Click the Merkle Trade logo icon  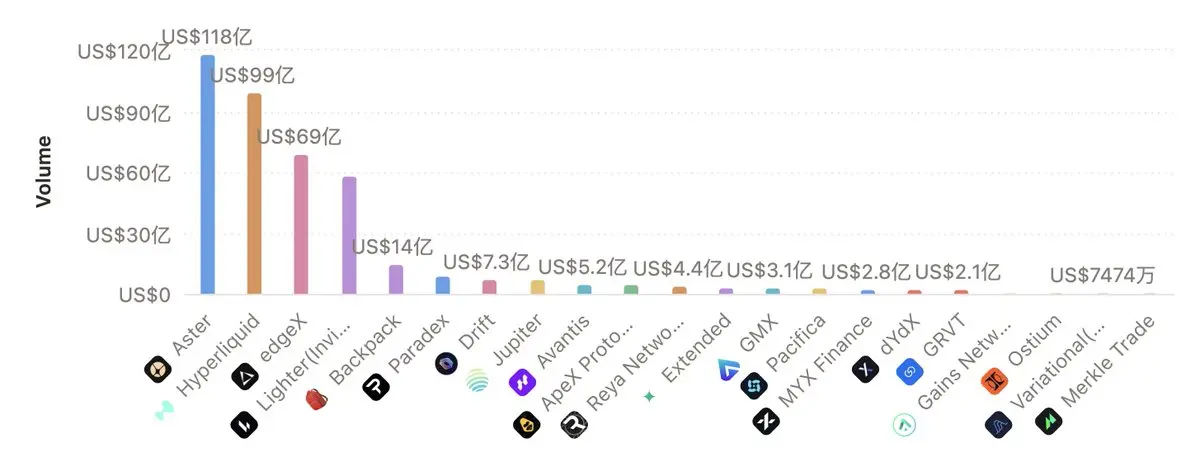point(1049,421)
